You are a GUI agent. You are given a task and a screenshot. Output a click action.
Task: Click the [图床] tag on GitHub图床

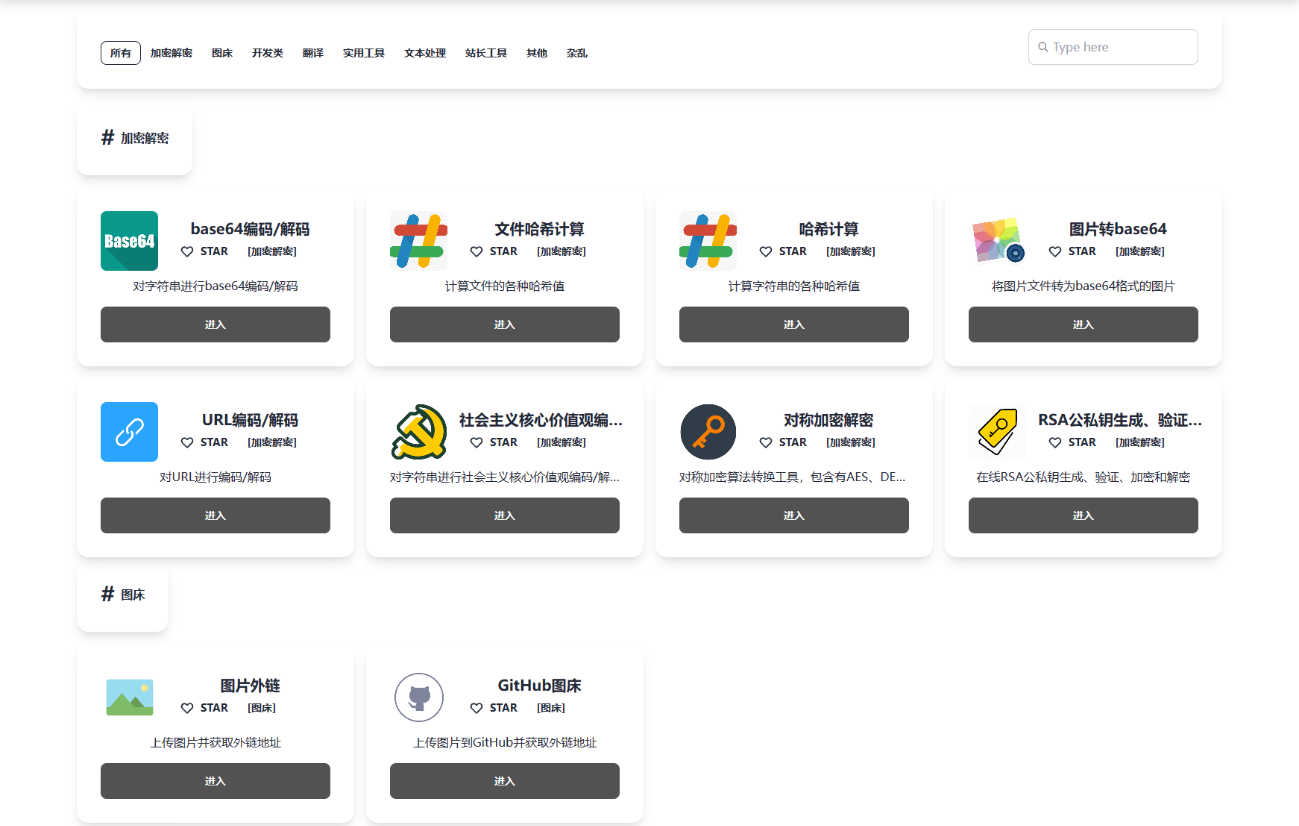tap(551, 708)
